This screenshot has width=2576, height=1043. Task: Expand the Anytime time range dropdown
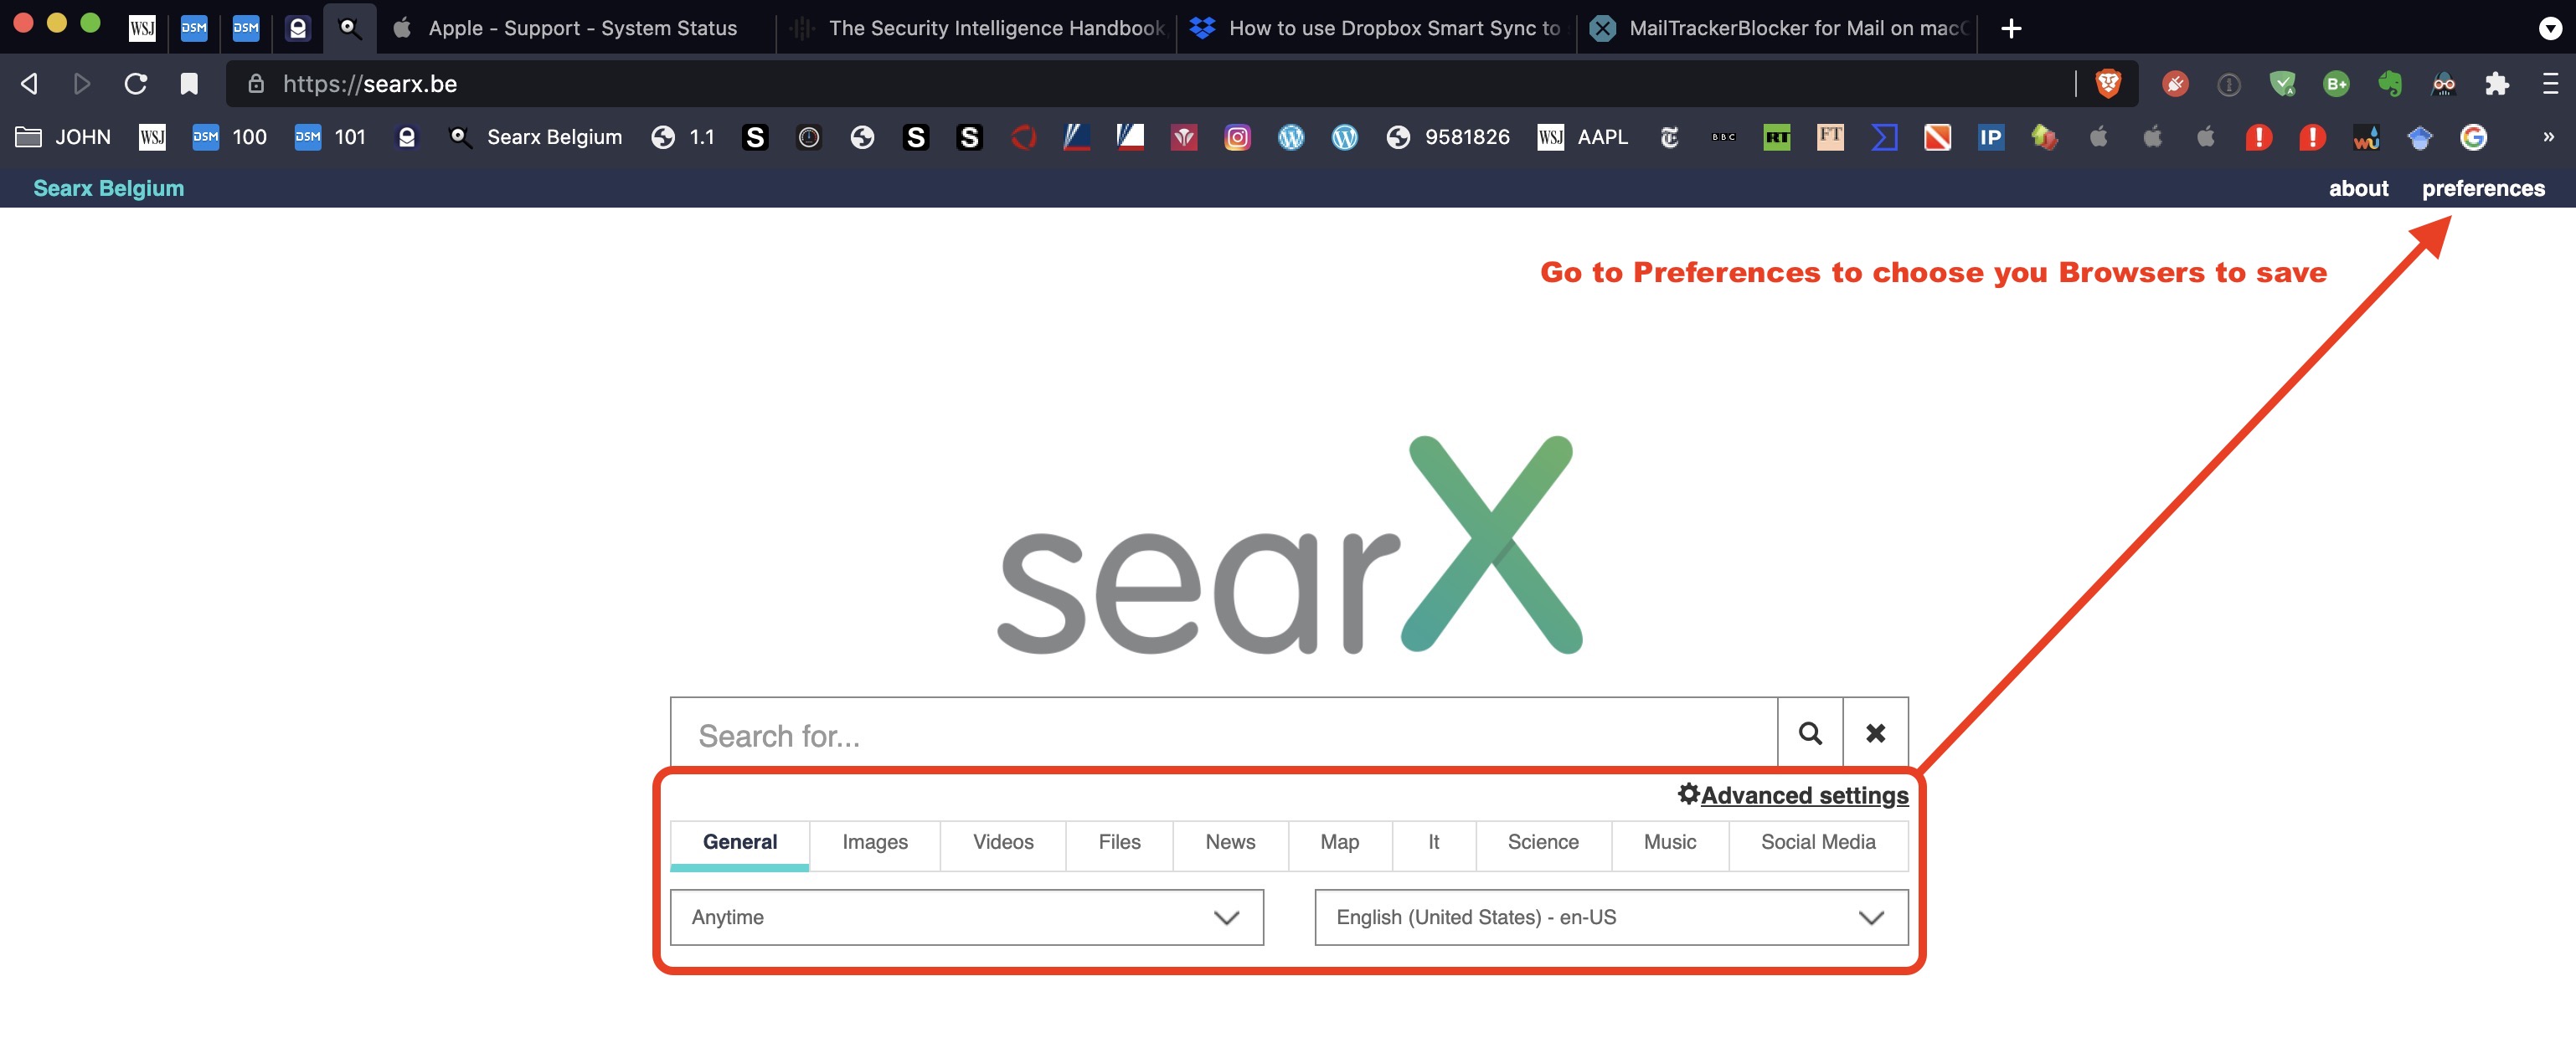pos(966,917)
